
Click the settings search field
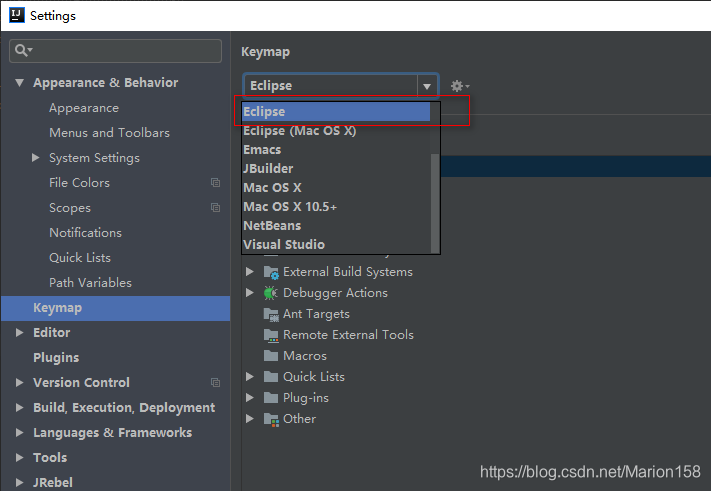coord(115,50)
